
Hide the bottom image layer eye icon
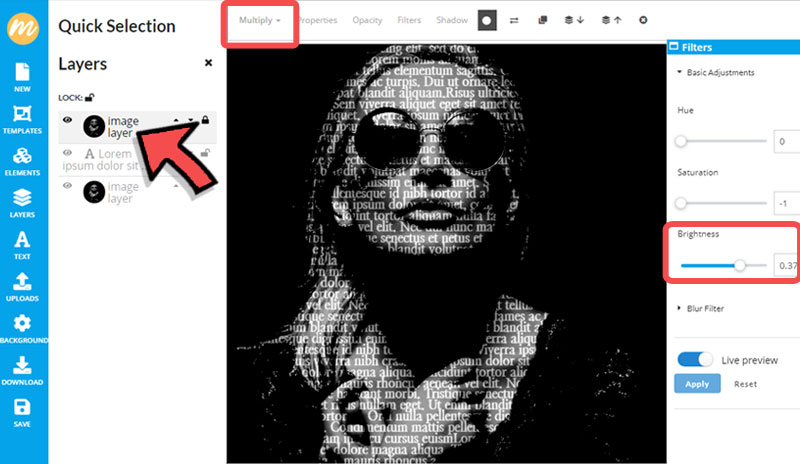coord(67,185)
